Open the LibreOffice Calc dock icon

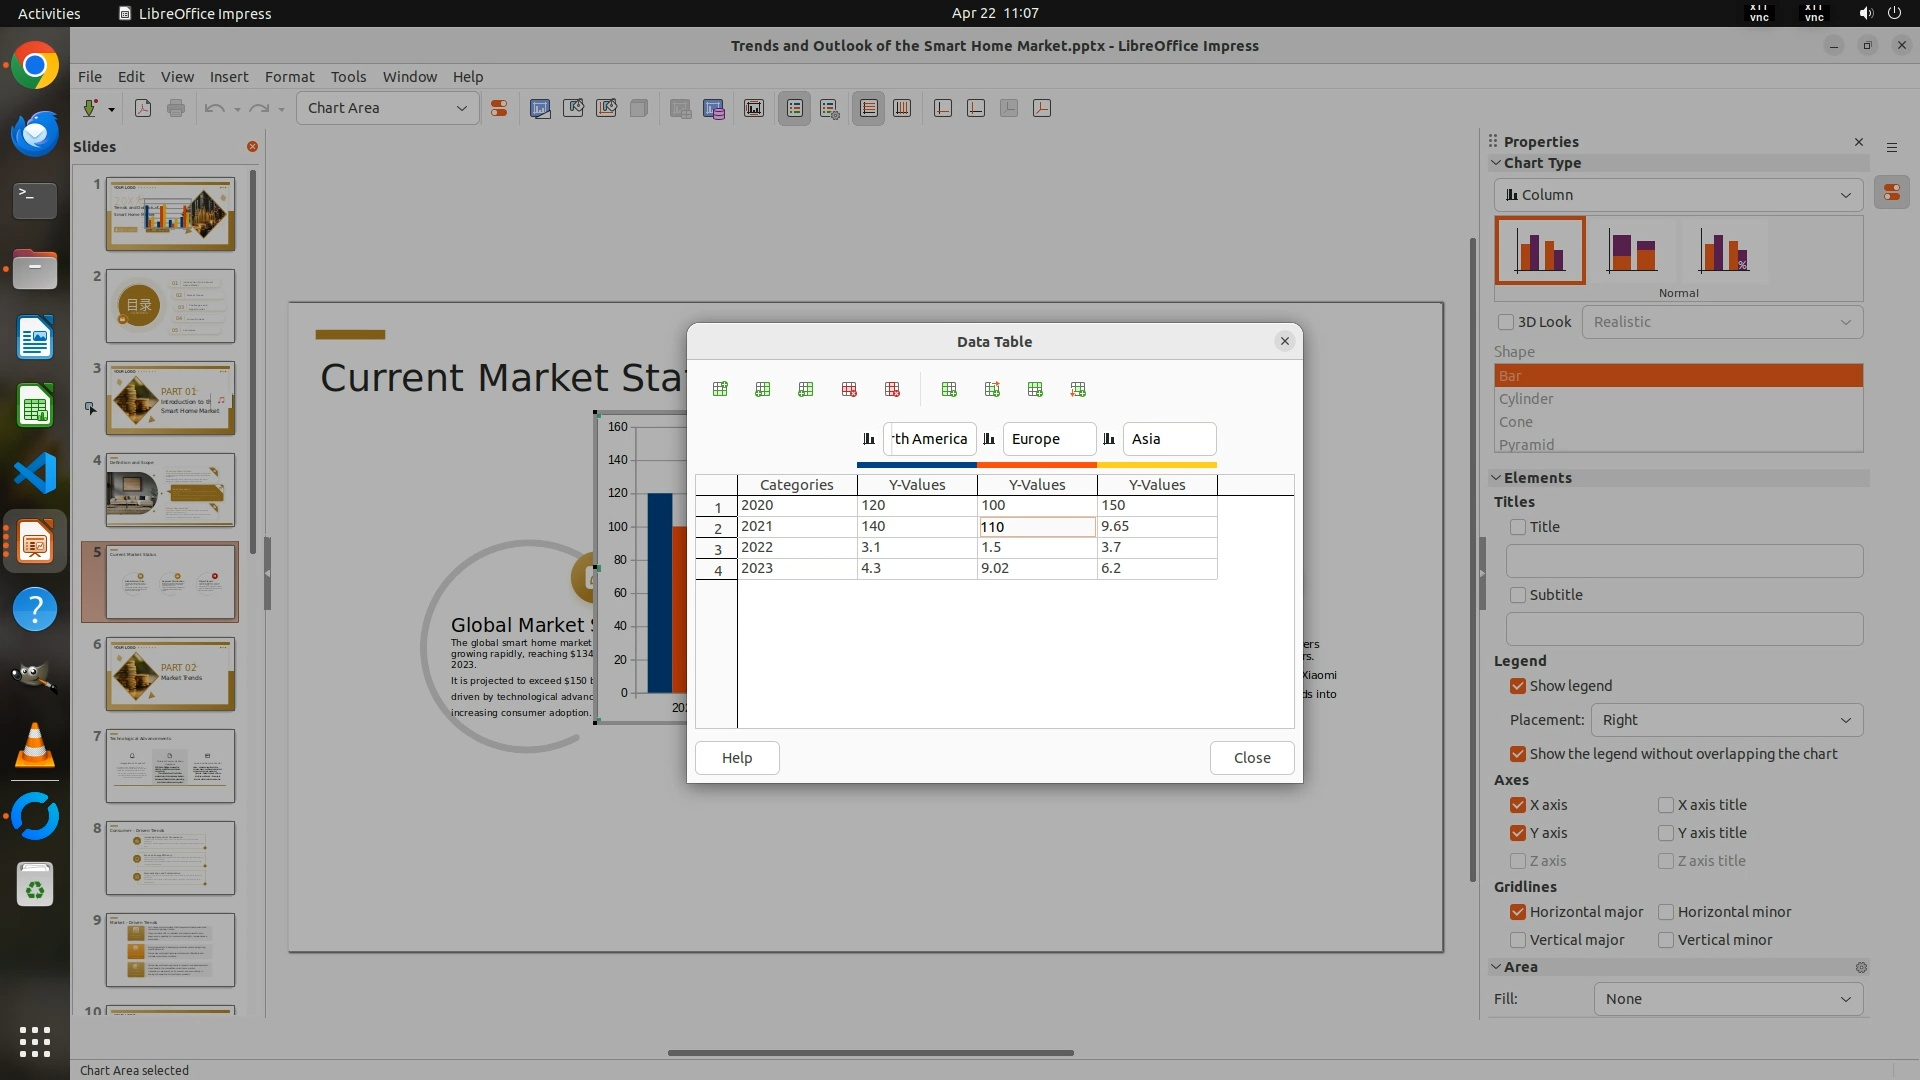click(35, 407)
